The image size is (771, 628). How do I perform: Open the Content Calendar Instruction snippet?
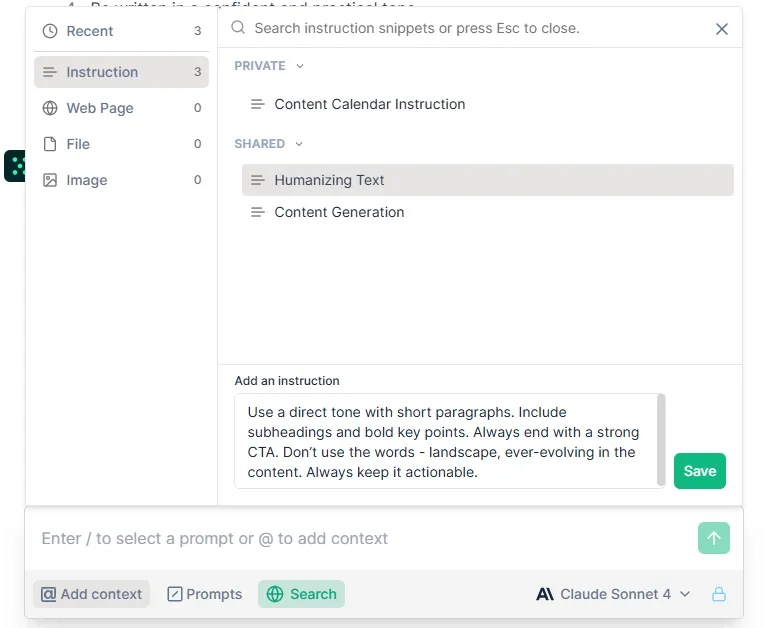(369, 104)
